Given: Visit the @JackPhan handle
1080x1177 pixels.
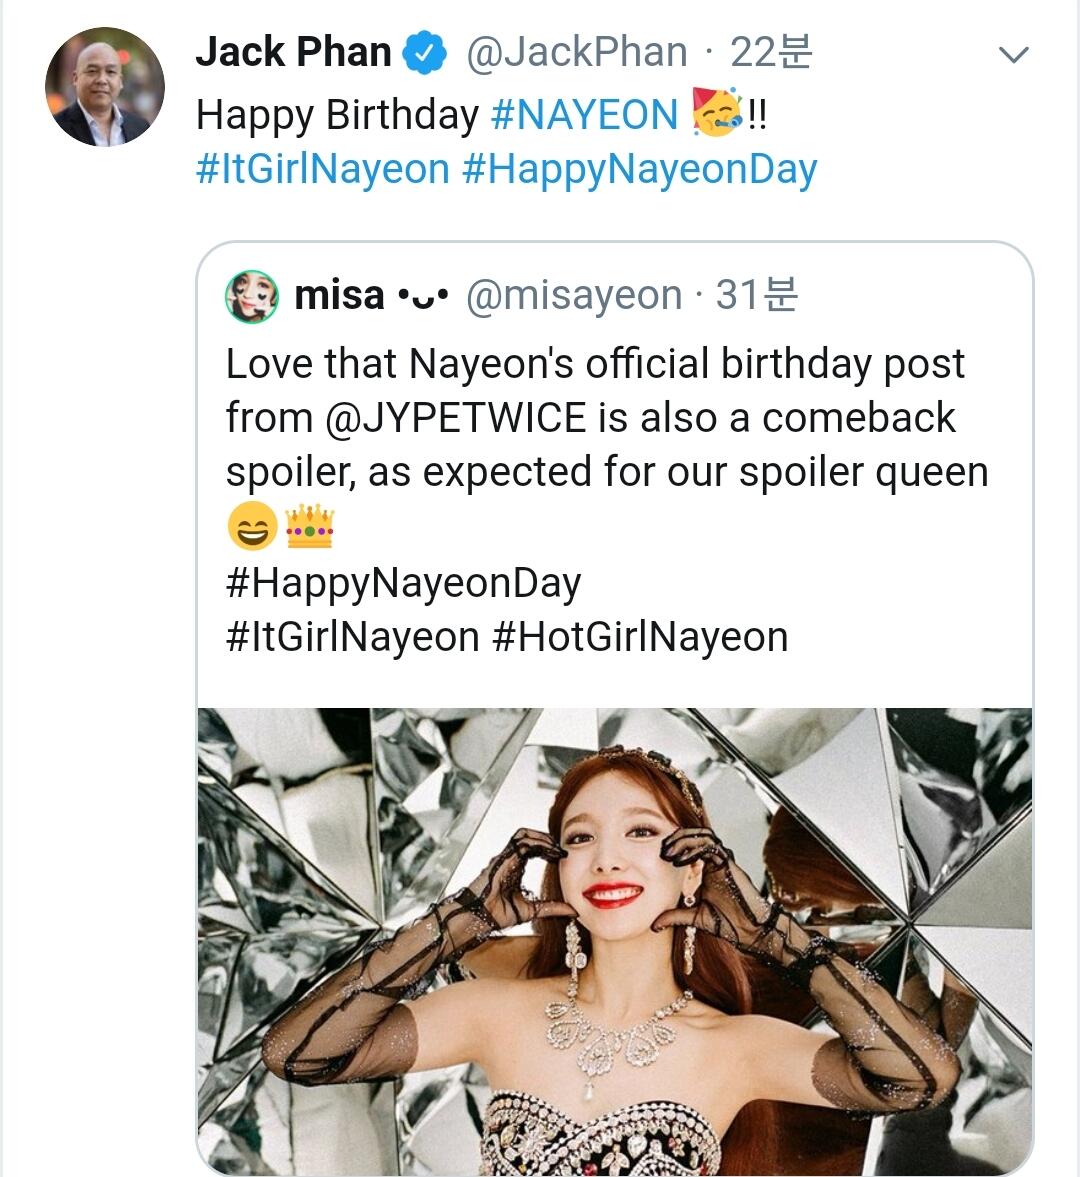Looking at the screenshot, I should [x=576, y=53].
